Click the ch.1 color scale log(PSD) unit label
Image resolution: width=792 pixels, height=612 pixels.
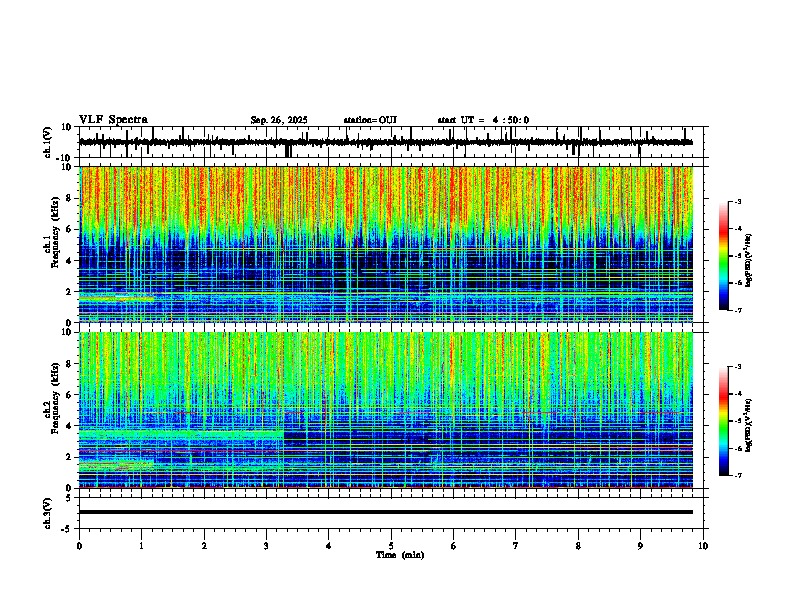pyautogui.click(x=749, y=260)
